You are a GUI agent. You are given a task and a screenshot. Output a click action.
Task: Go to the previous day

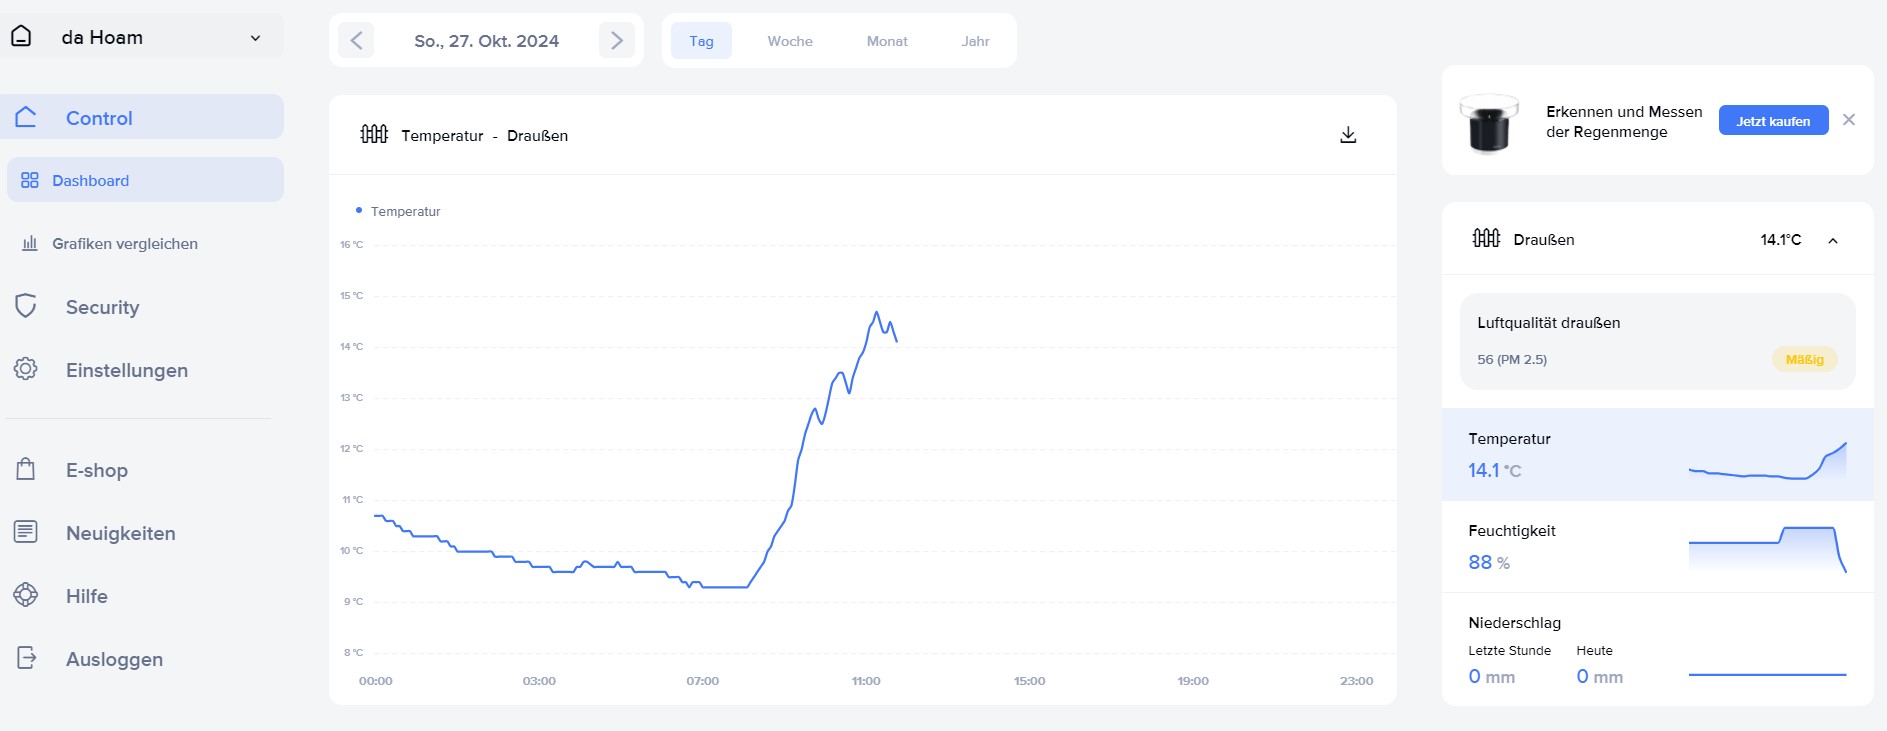click(356, 41)
